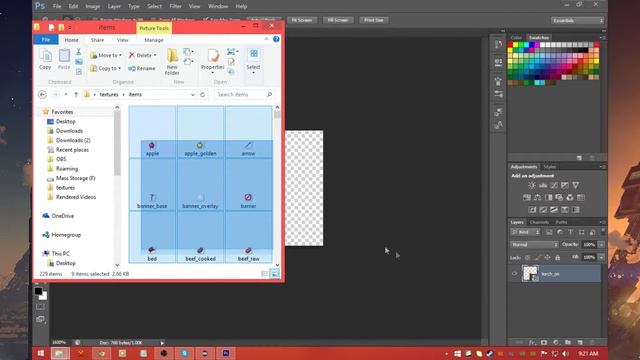640x360 pixels.
Task: Add a Levels adjustment layer
Action: (543, 185)
